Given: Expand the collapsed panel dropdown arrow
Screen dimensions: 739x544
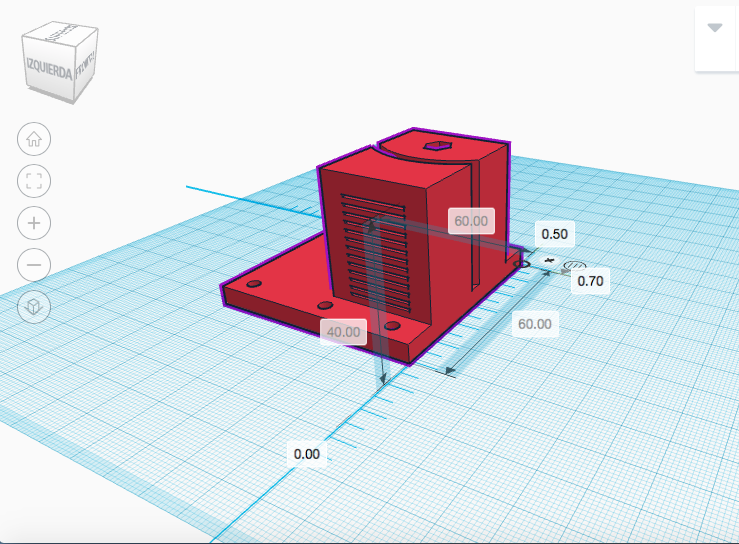Looking at the screenshot, I should [715, 28].
